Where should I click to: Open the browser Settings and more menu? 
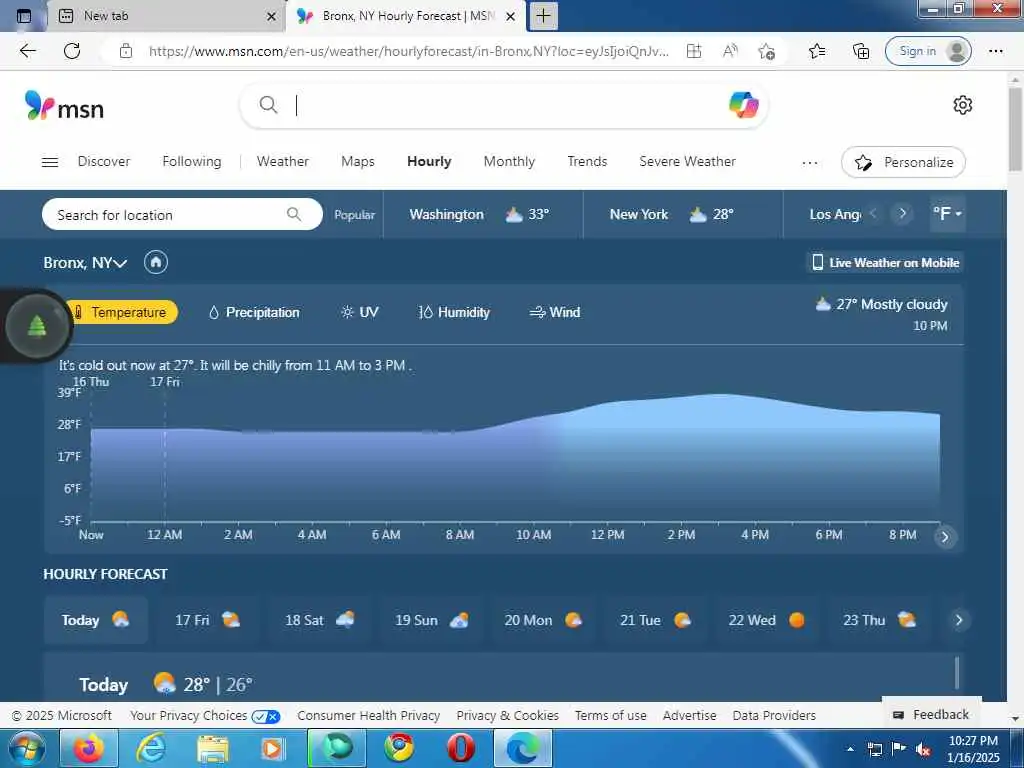[995, 51]
